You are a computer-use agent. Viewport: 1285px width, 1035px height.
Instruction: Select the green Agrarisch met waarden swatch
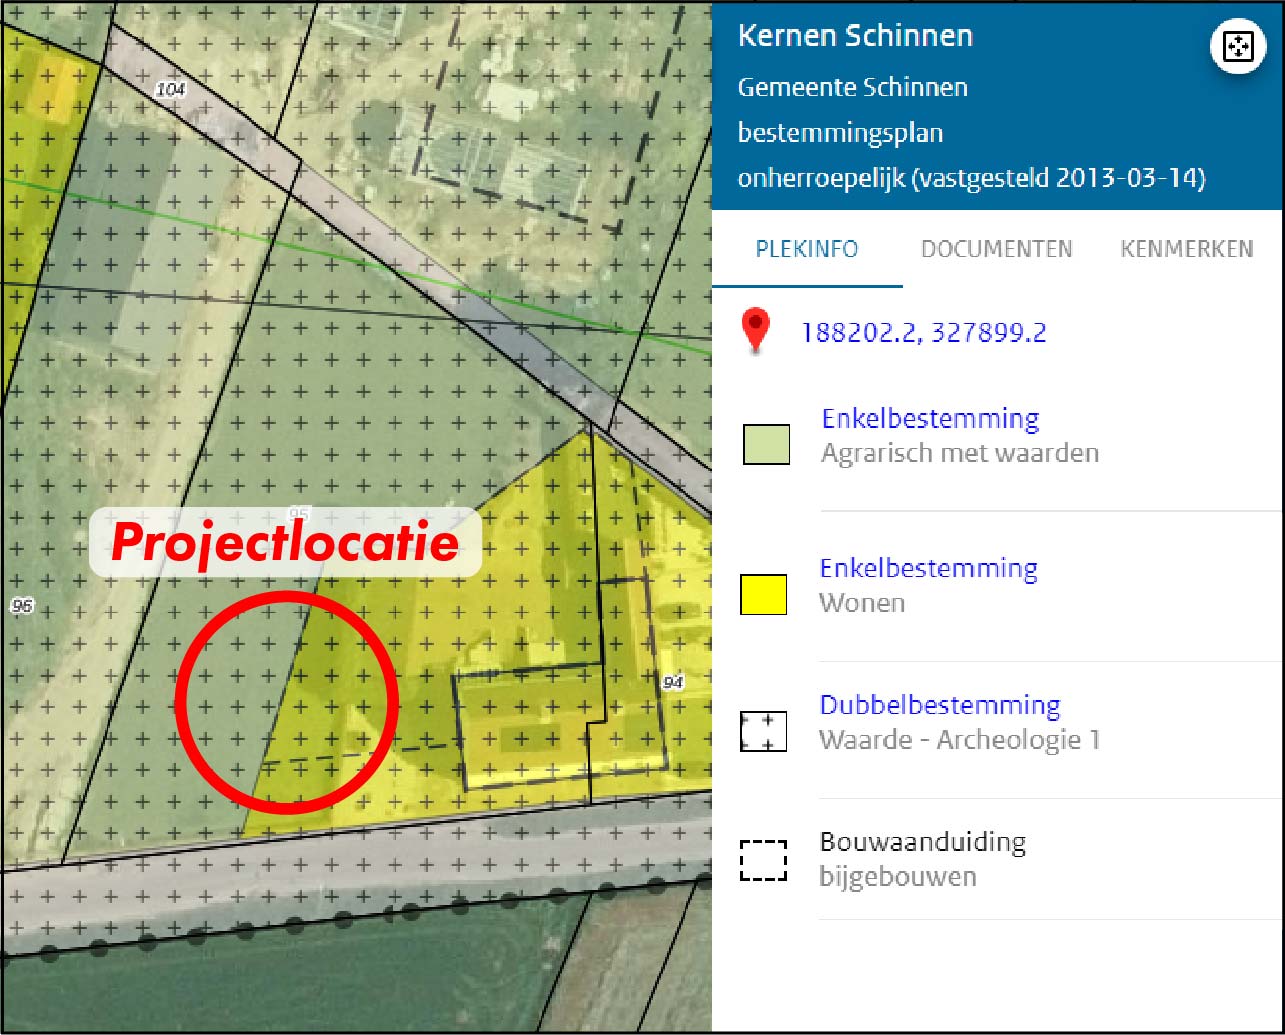coord(766,444)
